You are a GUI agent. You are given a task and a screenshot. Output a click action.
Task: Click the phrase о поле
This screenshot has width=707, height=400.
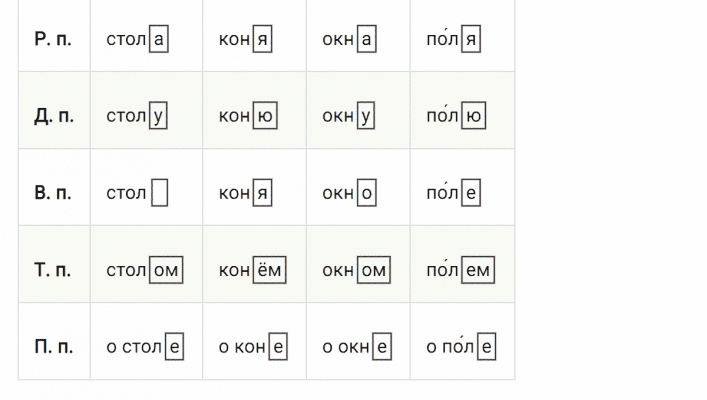point(461,347)
